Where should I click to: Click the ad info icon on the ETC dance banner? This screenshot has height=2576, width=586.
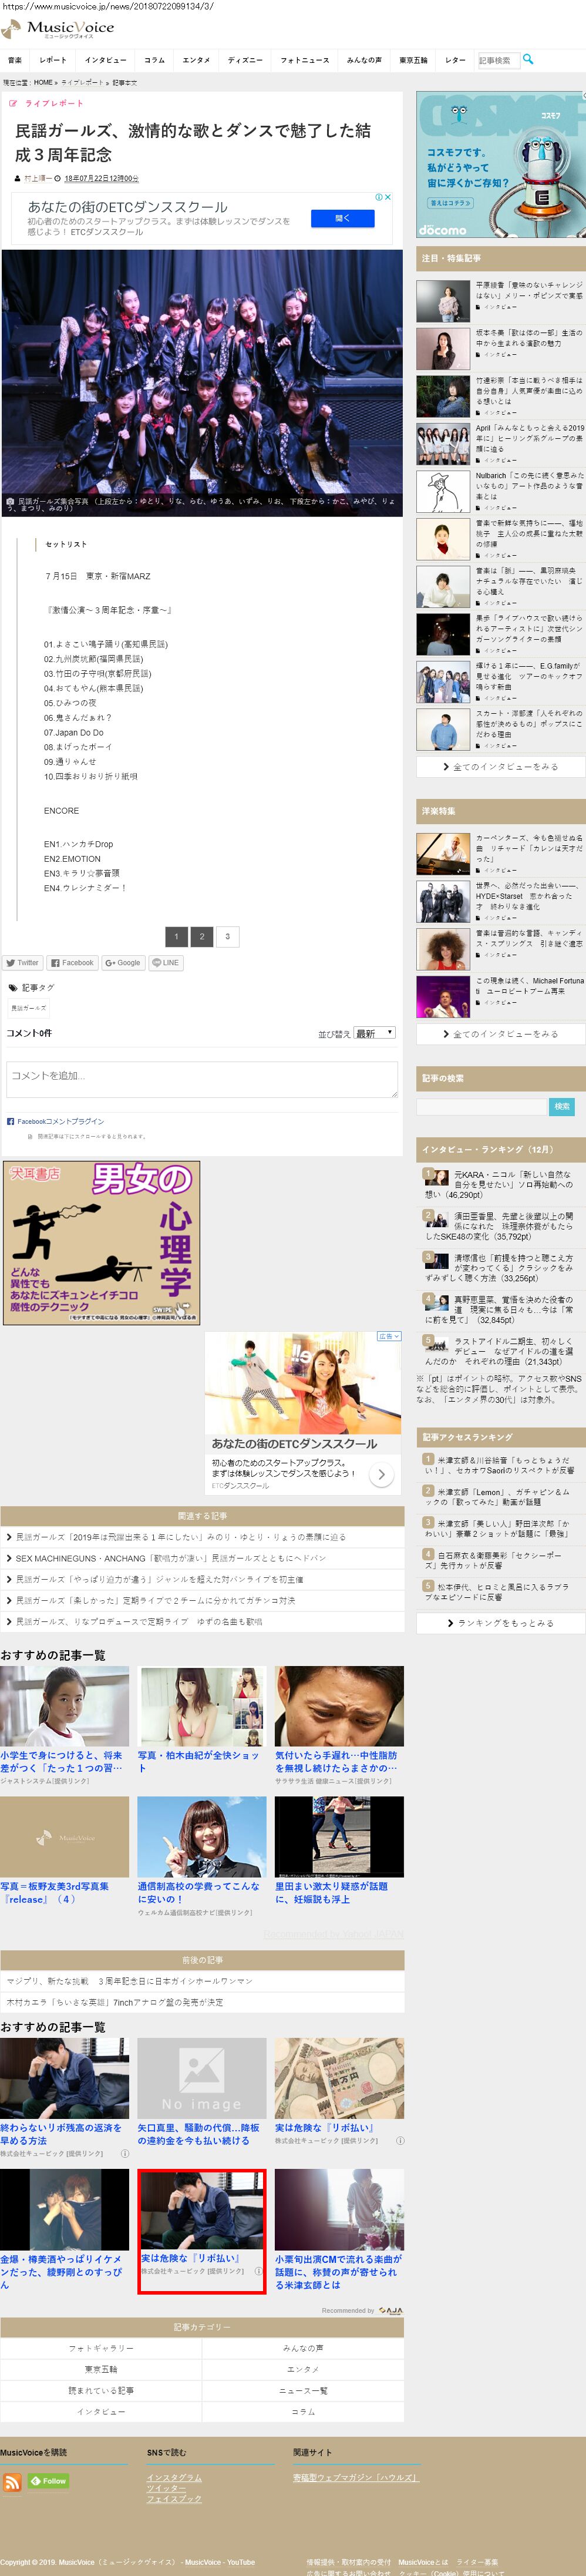point(379,197)
